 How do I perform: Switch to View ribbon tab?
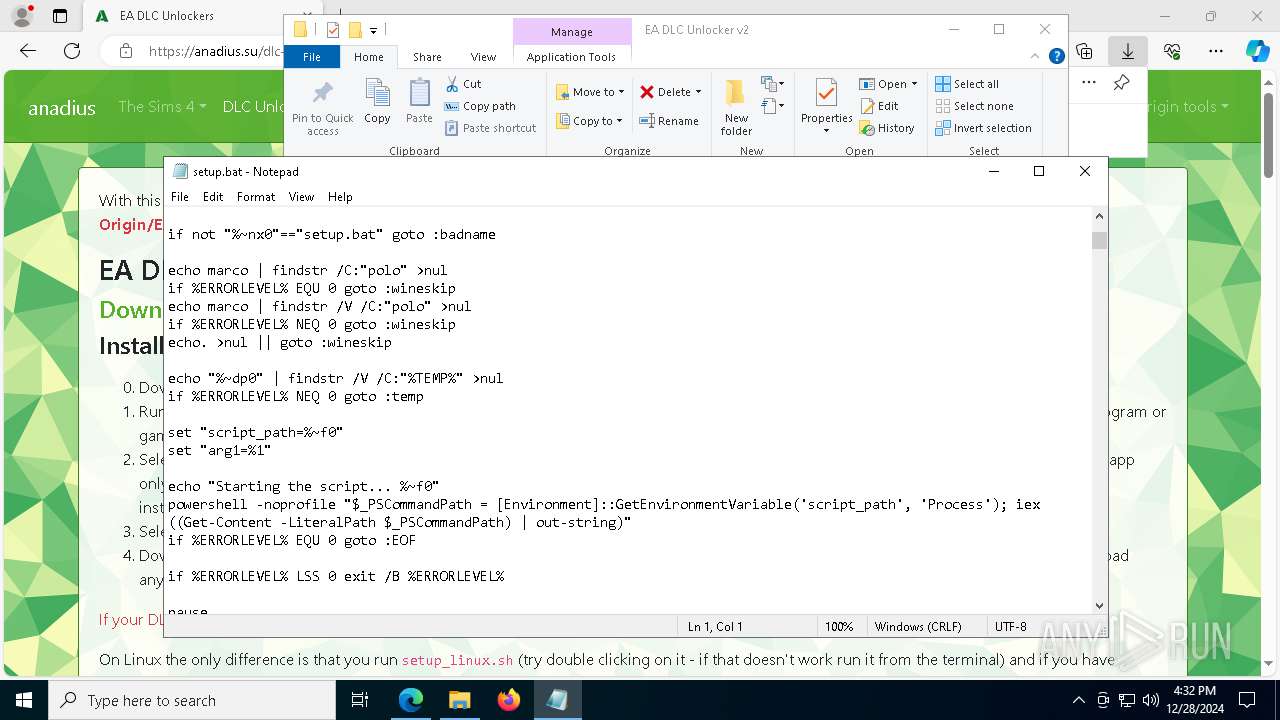pyautogui.click(x=483, y=57)
